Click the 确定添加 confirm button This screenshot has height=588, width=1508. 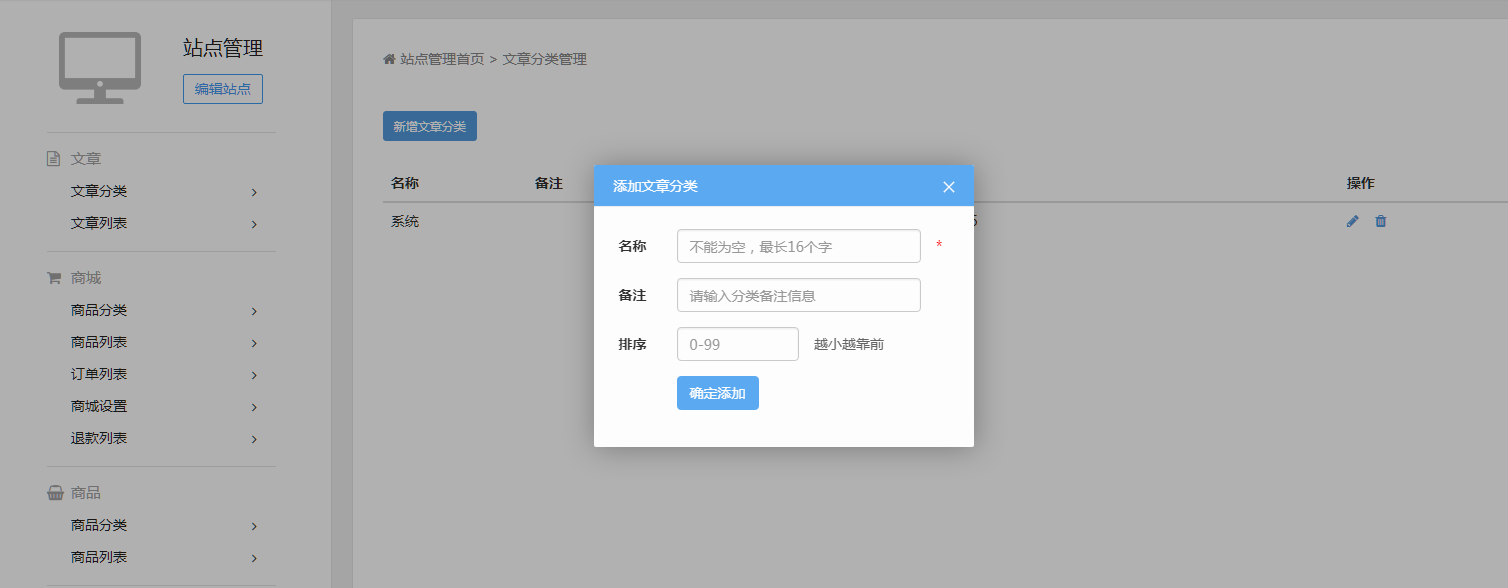click(x=717, y=392)
